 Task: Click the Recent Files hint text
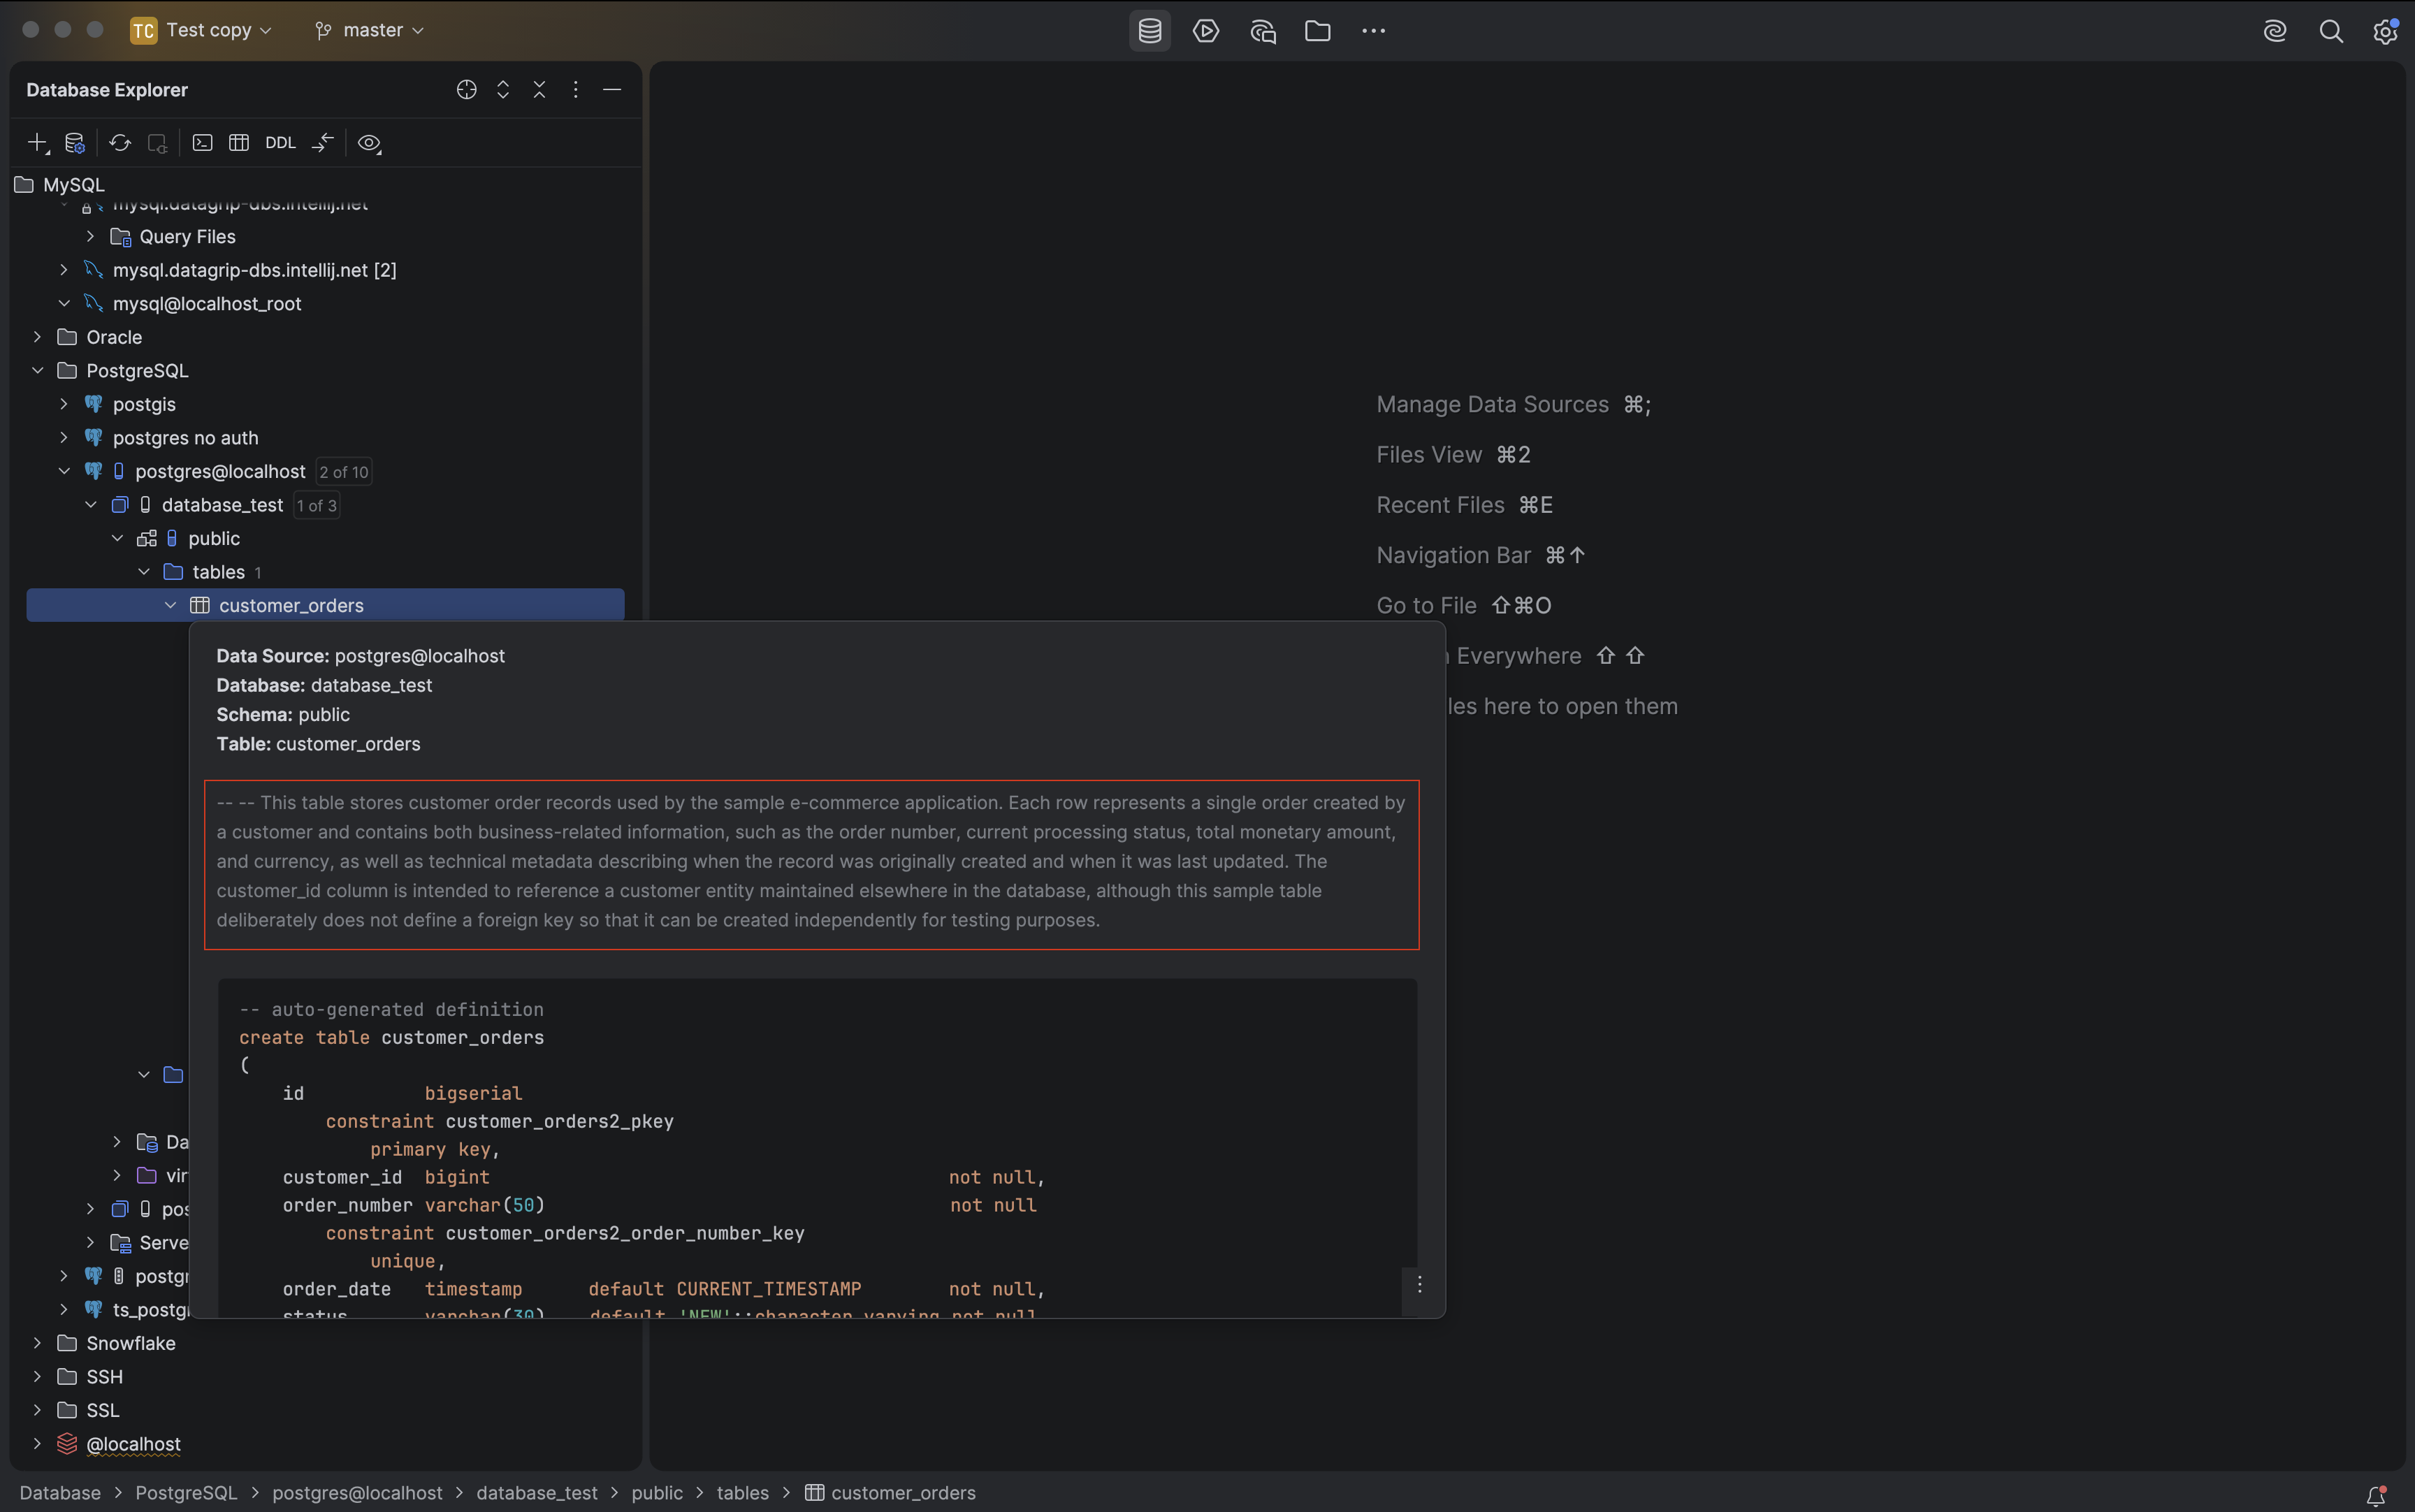click(x=1440, y=505)
